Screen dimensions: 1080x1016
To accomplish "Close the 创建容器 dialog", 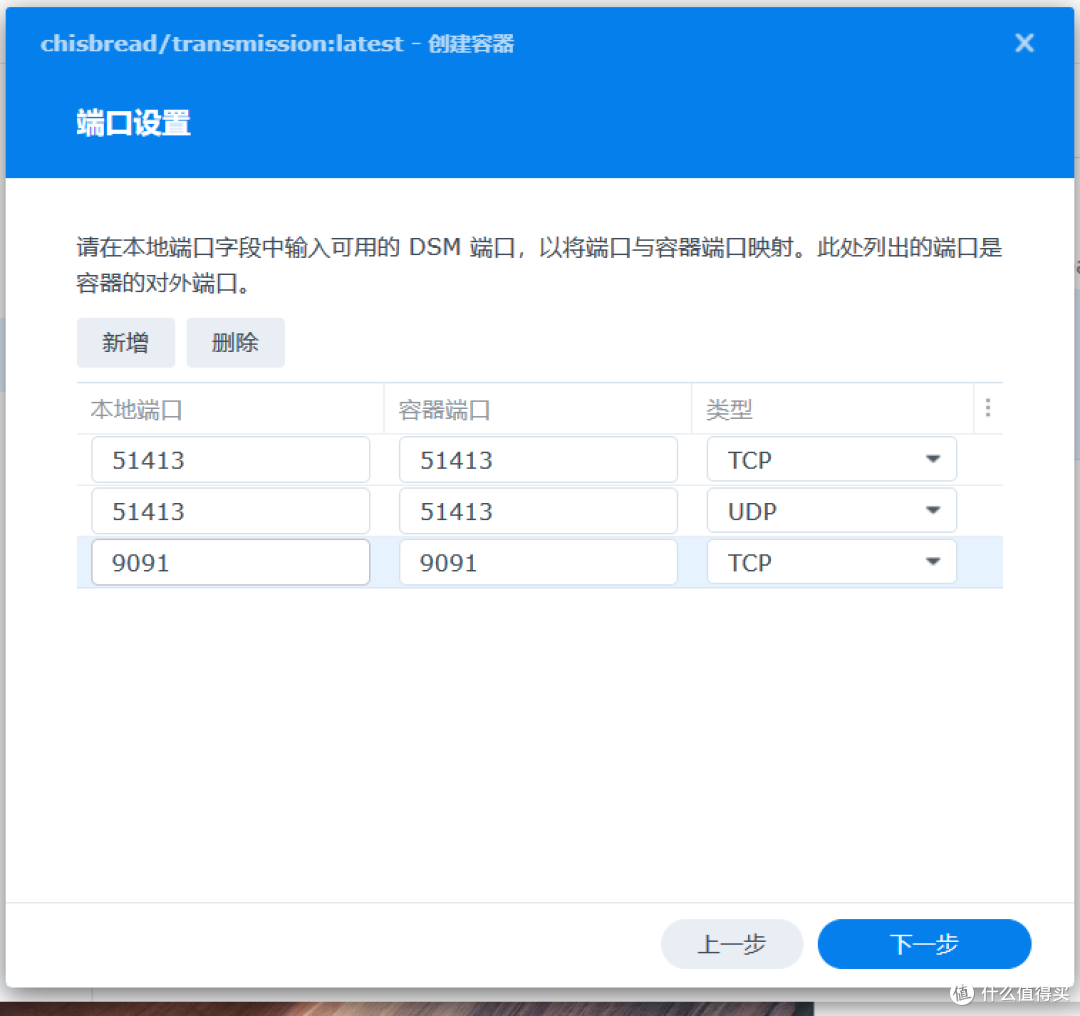I will pyautogui.click(x=1023, y=43).
